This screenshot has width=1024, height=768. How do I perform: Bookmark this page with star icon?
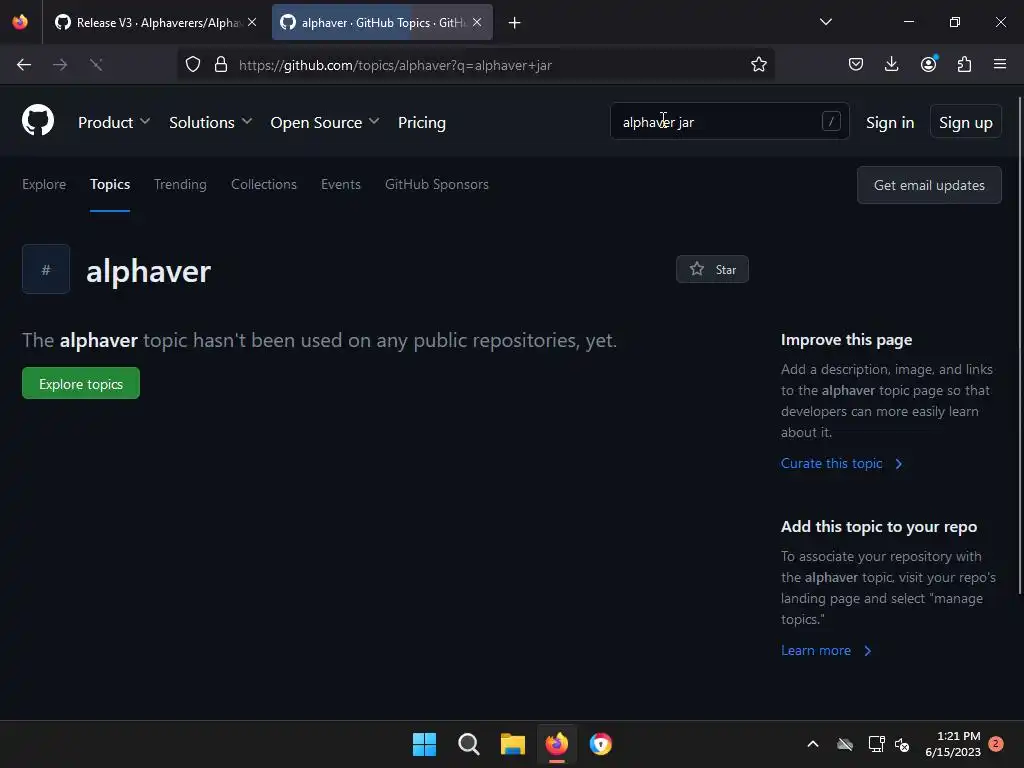coord(758,65)
